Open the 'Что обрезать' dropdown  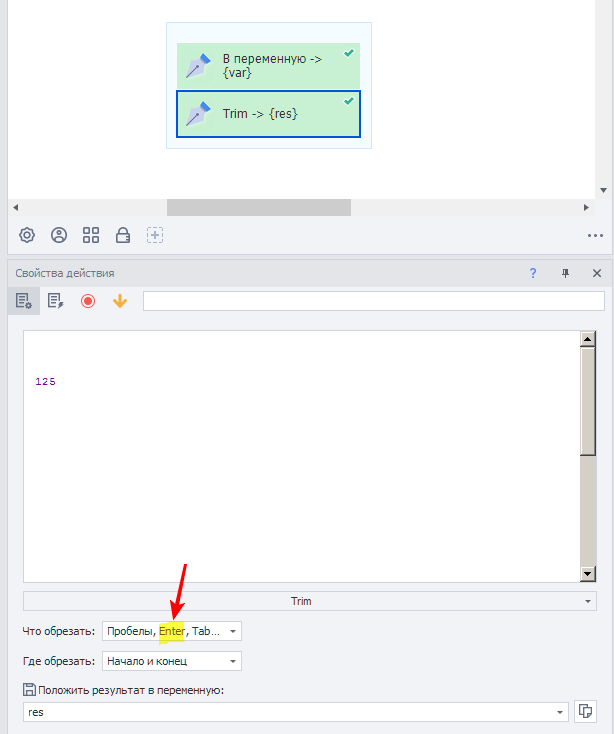(172, 631)
